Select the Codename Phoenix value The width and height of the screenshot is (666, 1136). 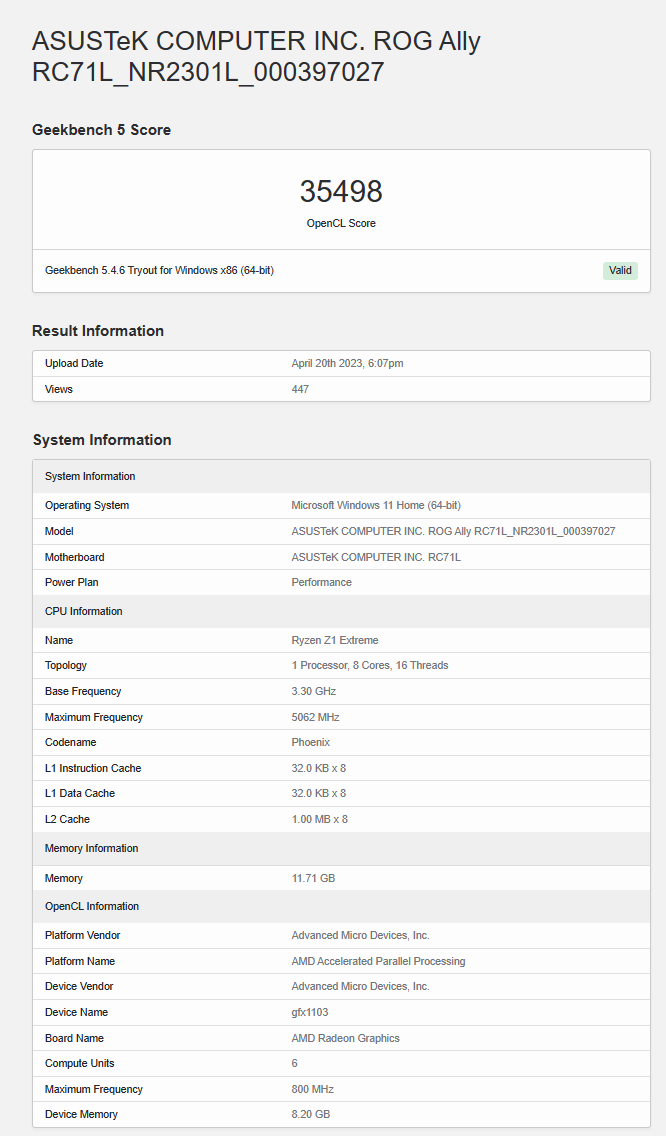coord(310,743)
